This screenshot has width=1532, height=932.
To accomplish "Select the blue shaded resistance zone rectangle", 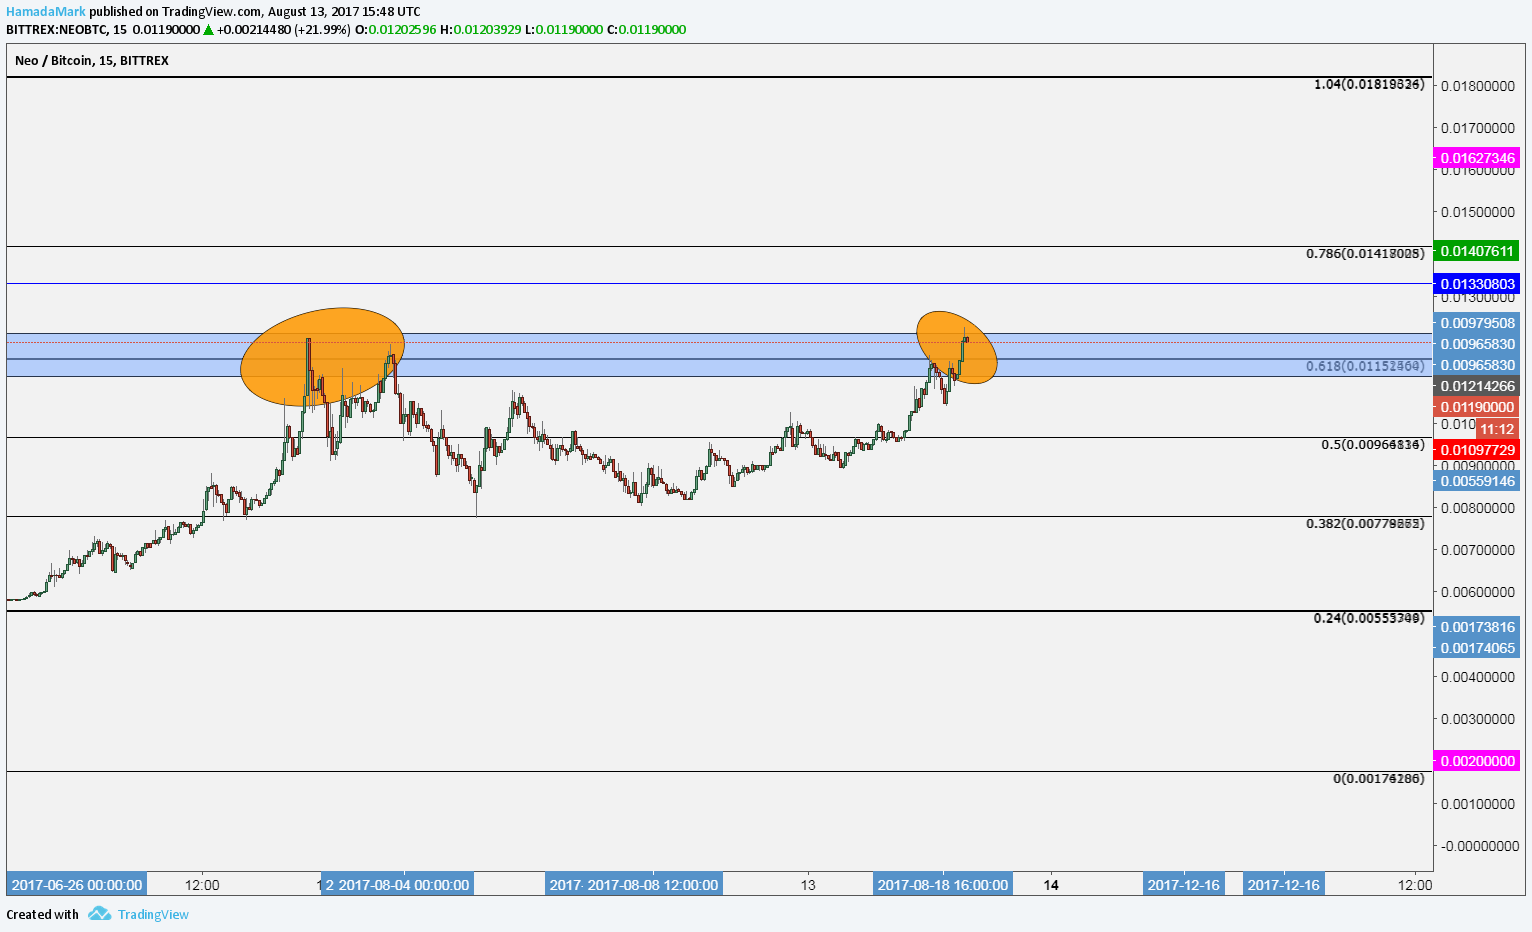I will [x=719, y=355].
